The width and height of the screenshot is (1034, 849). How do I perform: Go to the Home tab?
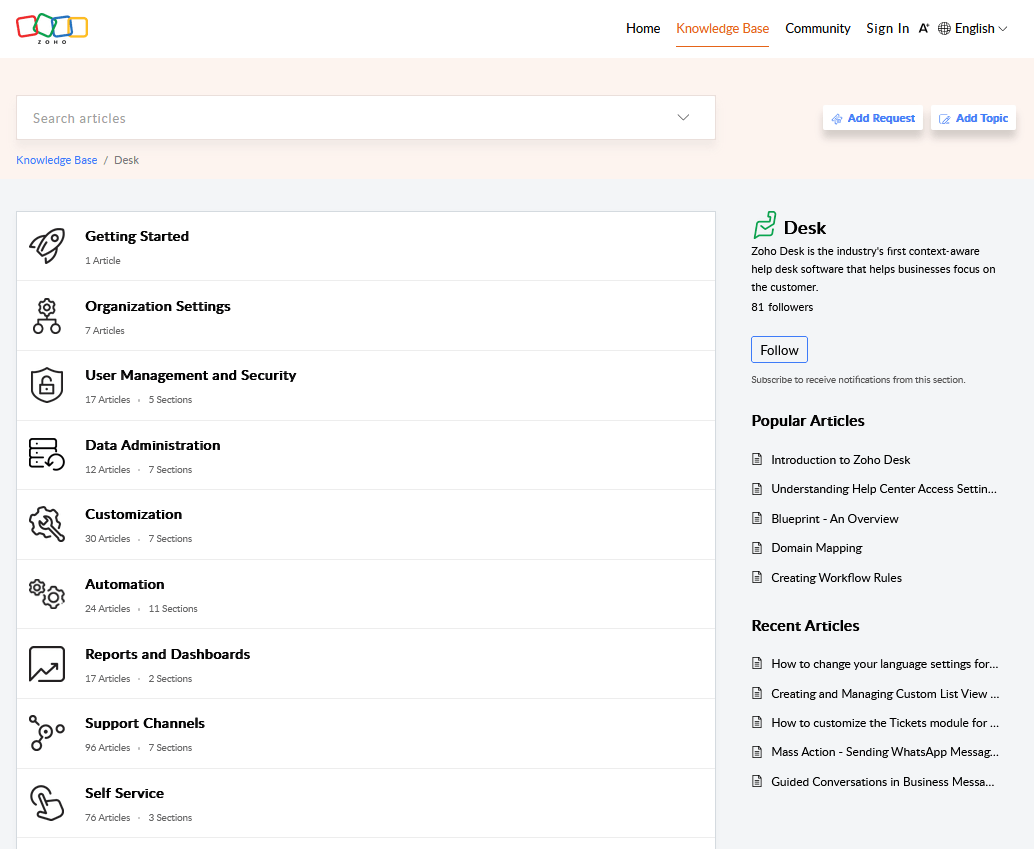click(643, 28)
